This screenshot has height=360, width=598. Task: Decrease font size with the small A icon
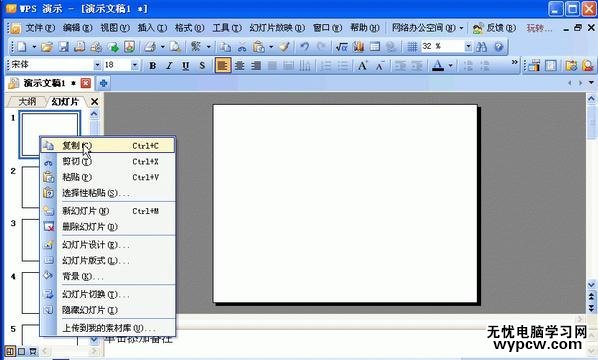pos(379,66)
